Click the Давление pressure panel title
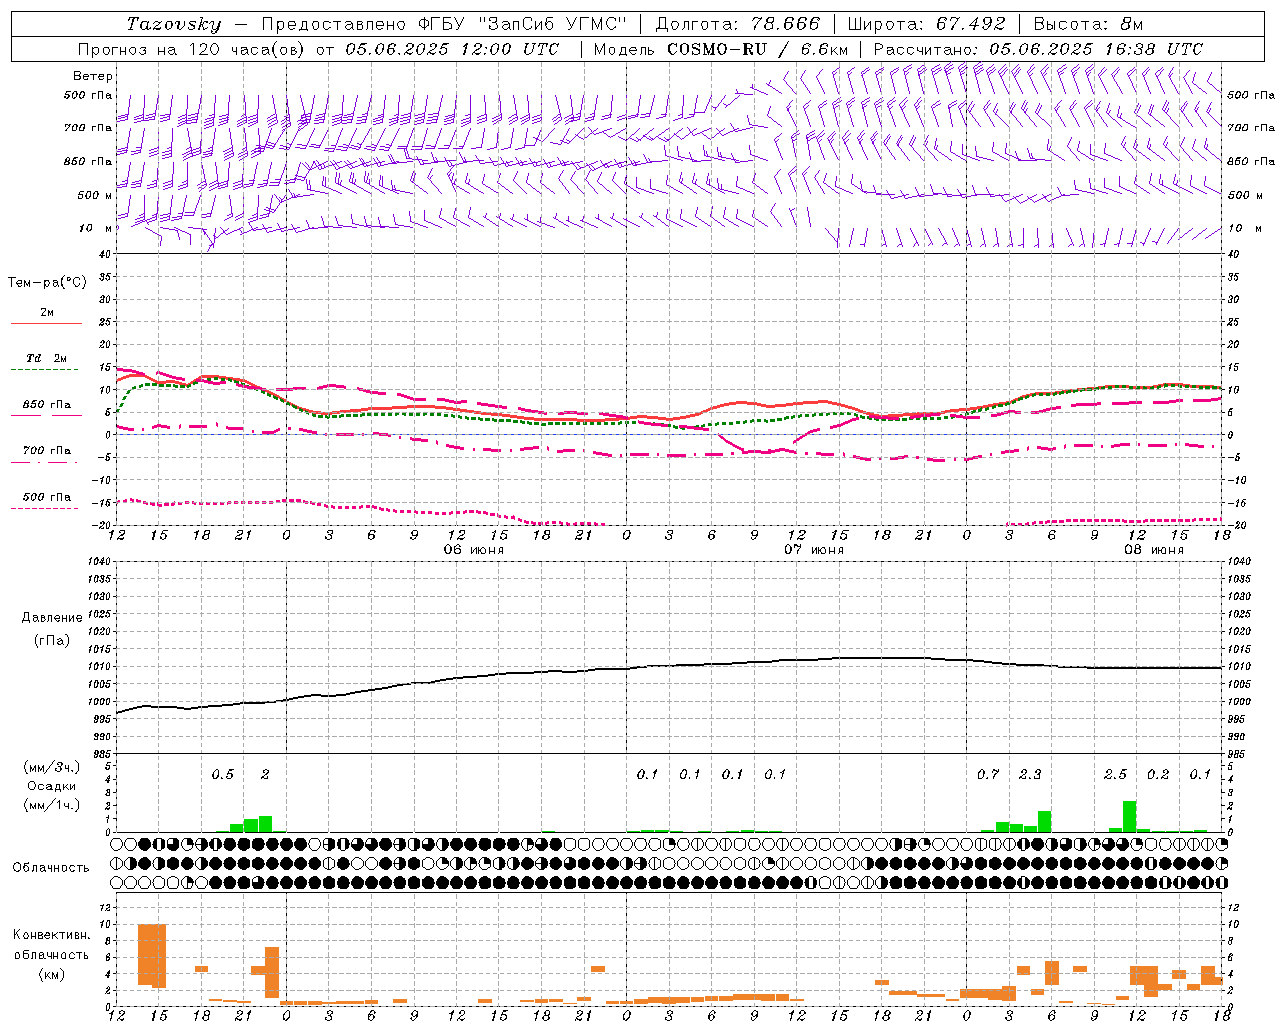 point(52,618)
